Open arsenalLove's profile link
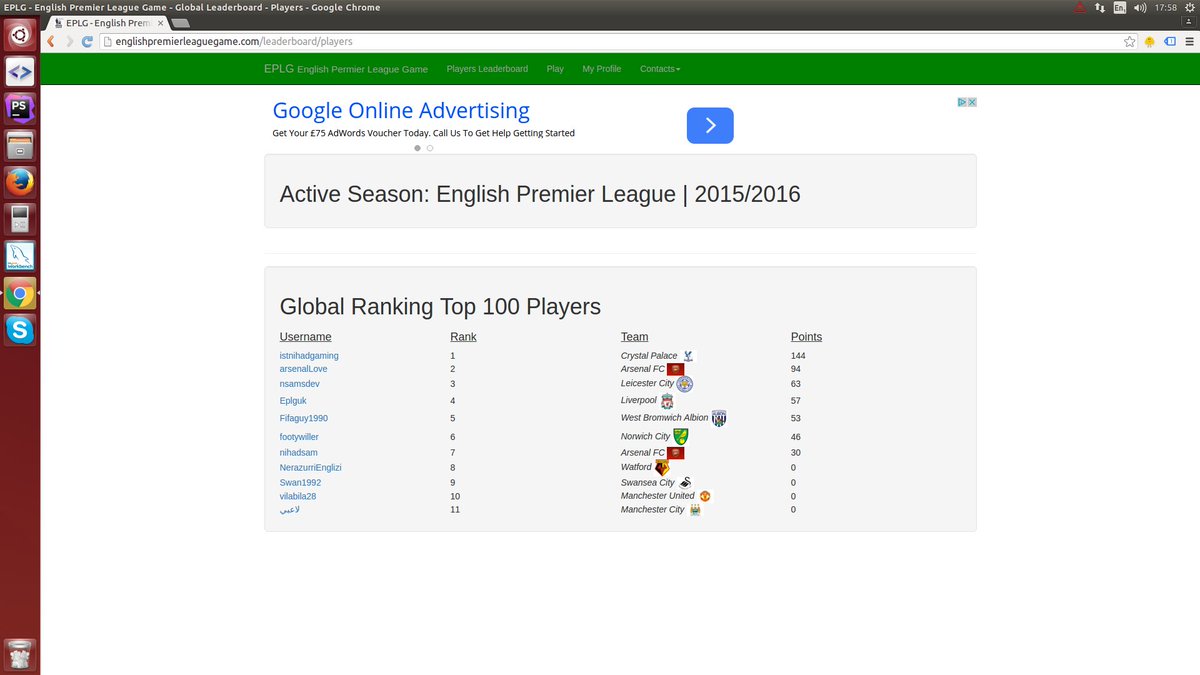Viewport: 1200px width, 675px height. pos(304,369)
